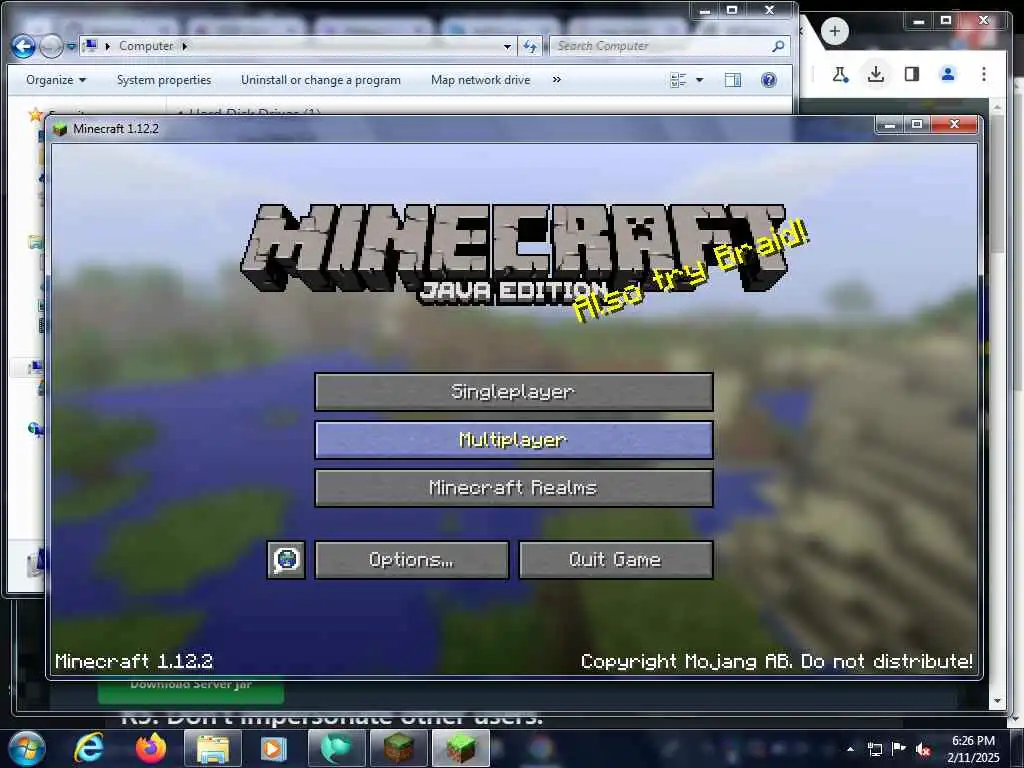Open Firefox from taskbar
Image resolution: width=1024 pixels, height=768 pixels.
click(x=150, y=748)
